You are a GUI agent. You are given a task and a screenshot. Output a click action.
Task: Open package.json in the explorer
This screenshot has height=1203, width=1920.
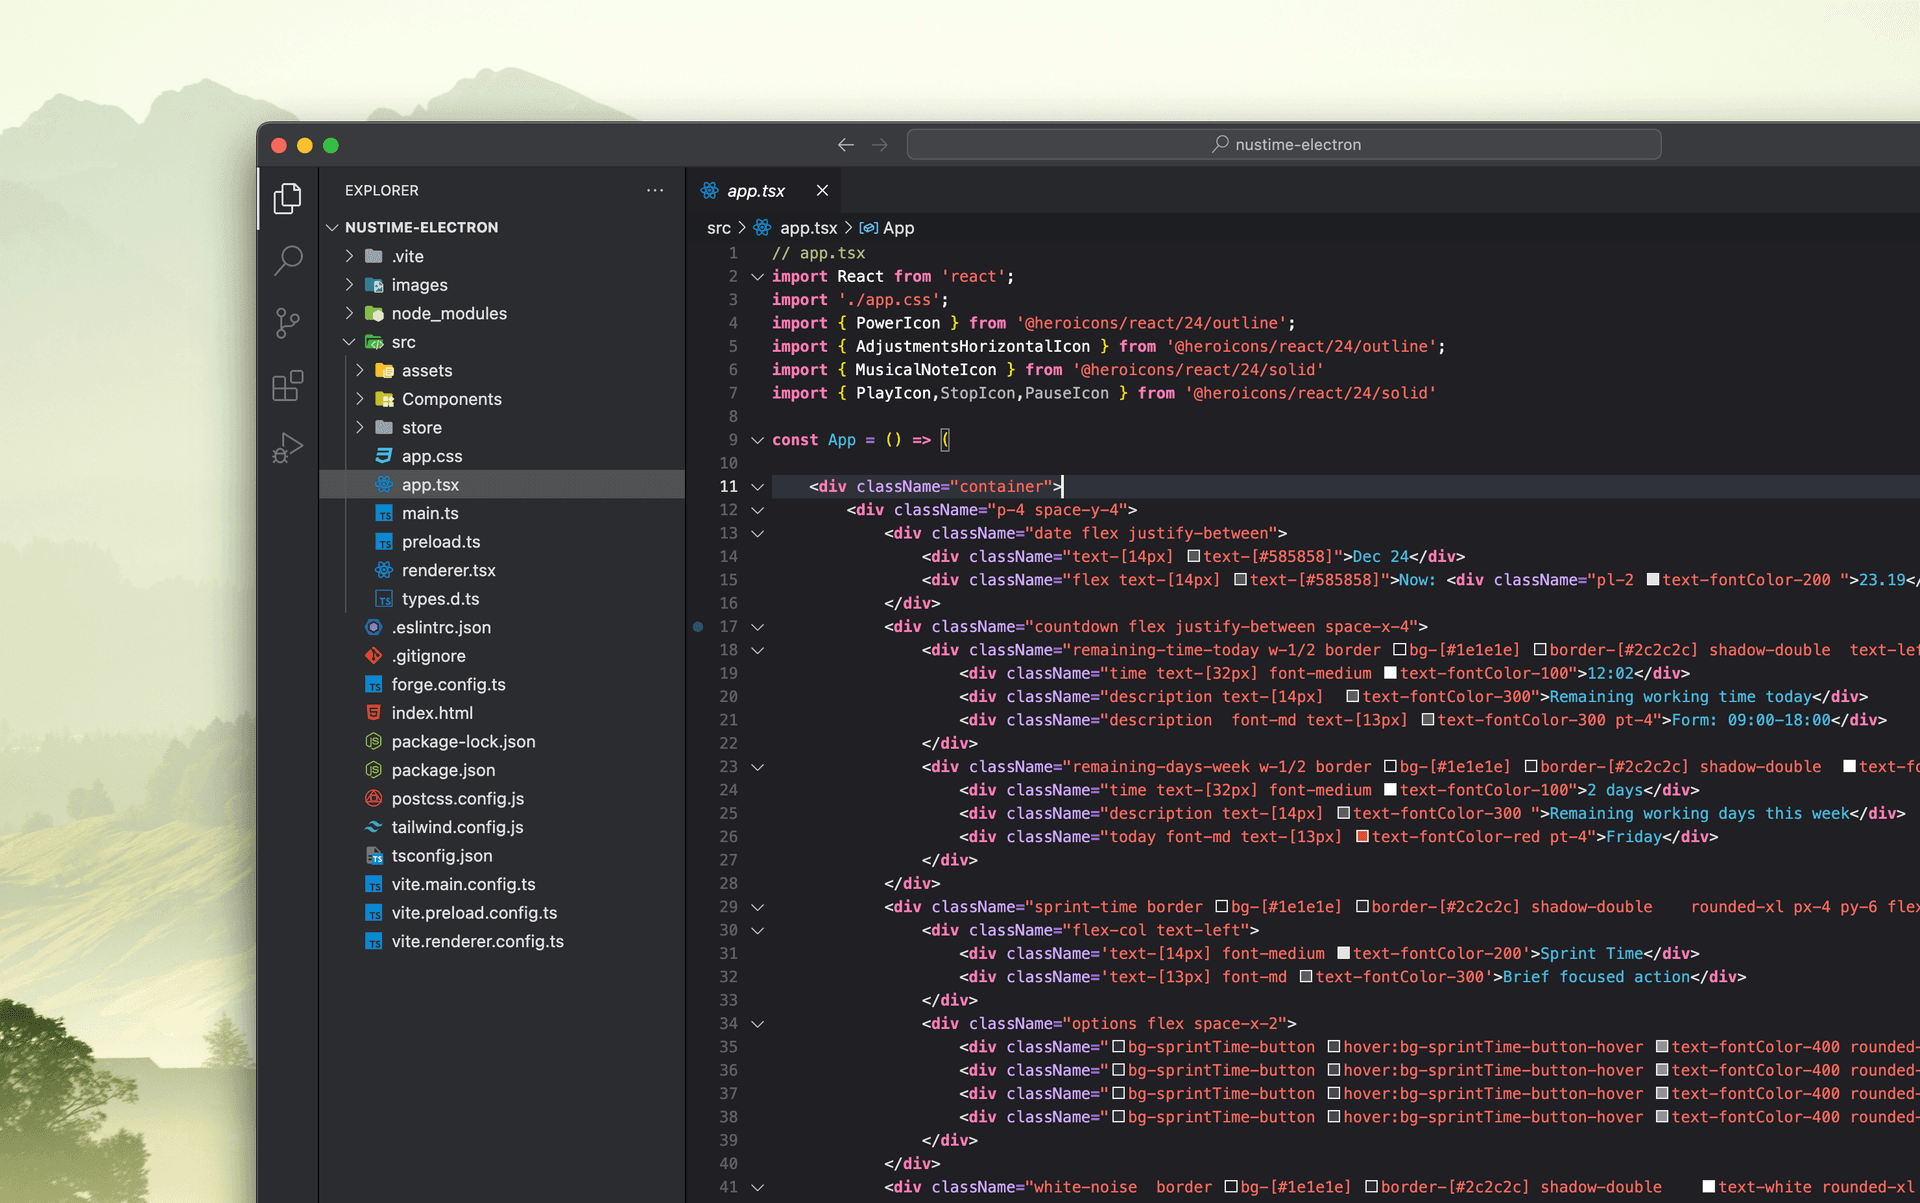pyautogui.click(x=443, y=770)
